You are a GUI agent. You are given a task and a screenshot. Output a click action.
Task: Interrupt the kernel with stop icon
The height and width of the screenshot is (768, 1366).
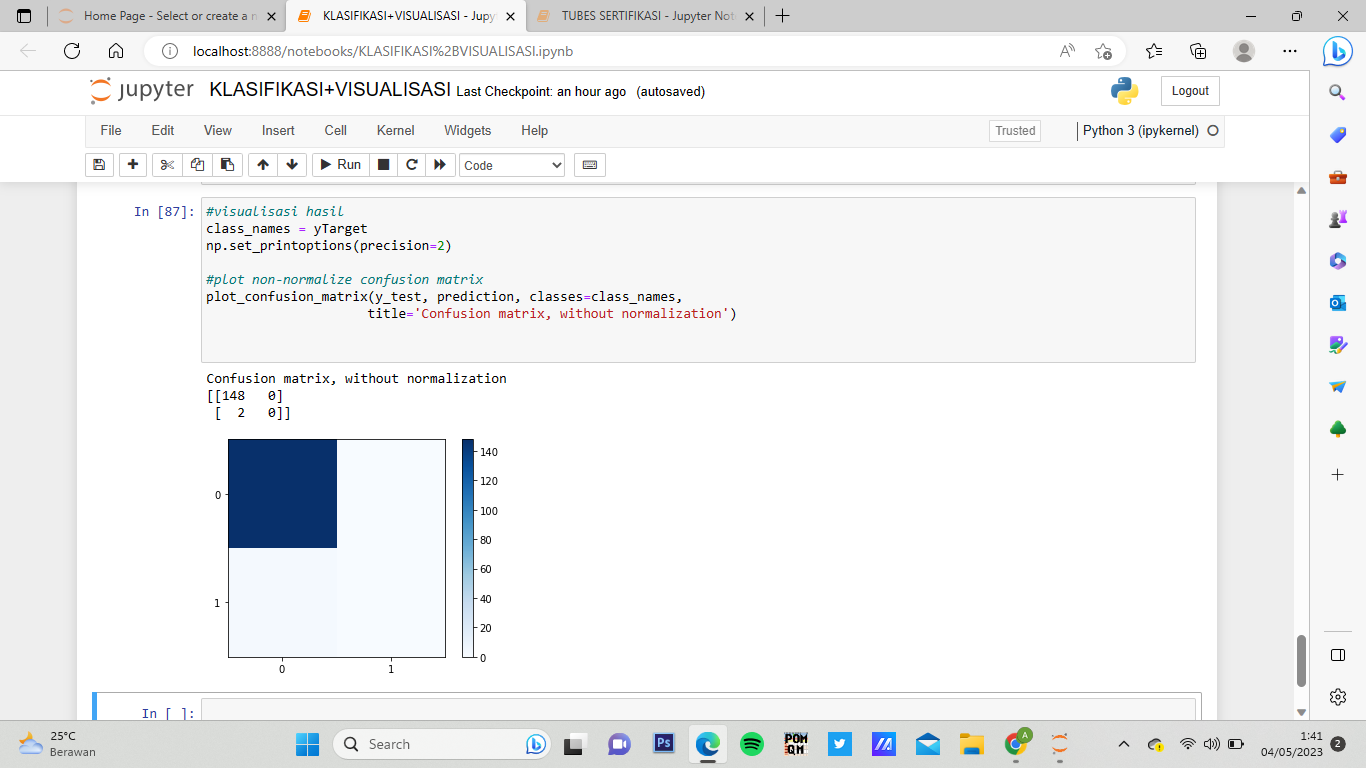[x=383, y=165]
